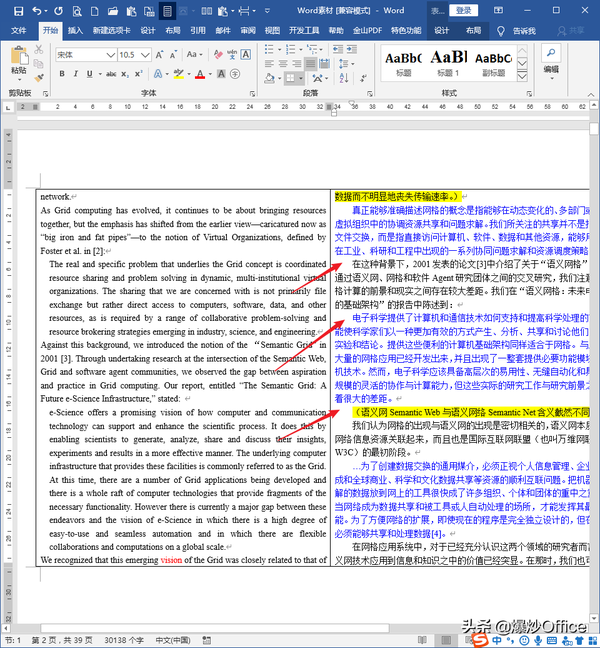
Task: Toggle underline formatting
Action: (x=90, y=74)
